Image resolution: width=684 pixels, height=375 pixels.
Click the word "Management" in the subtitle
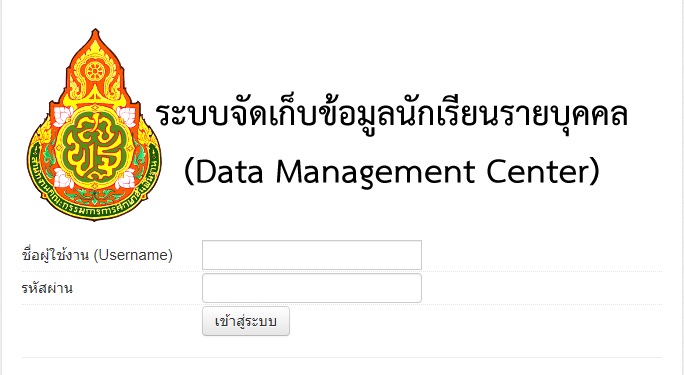[x=376, y=173]
